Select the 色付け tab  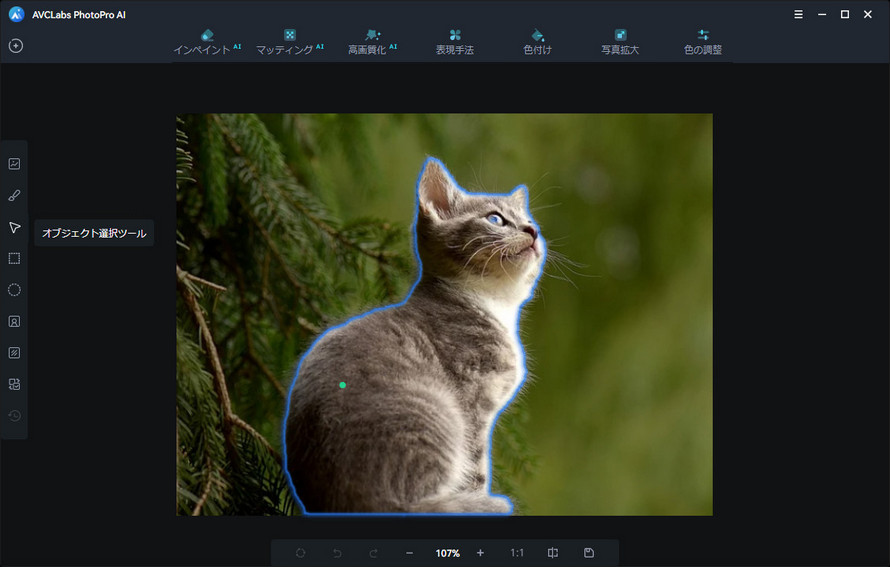pyautogui.click(x=538, y=43)
